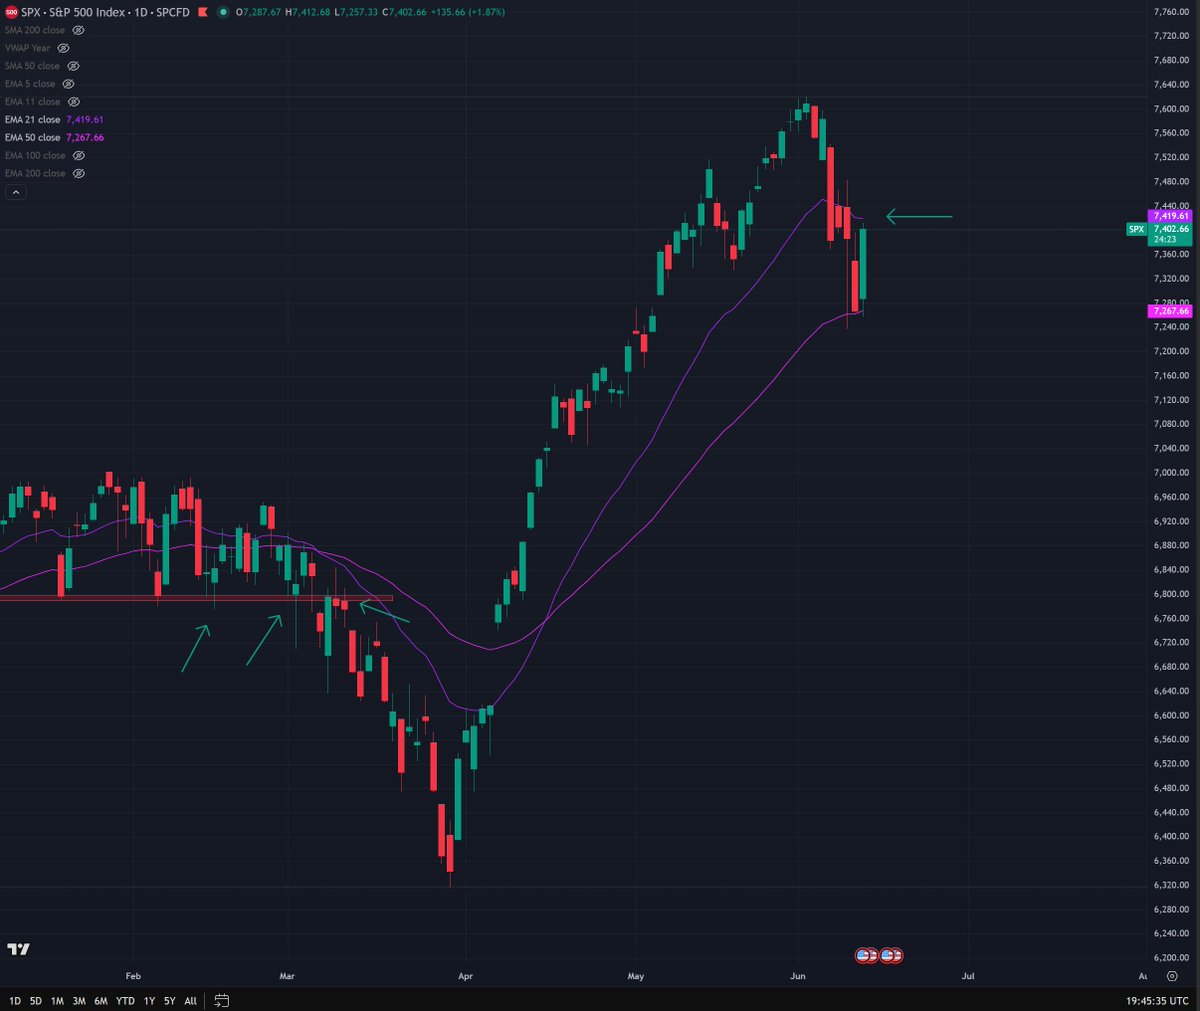This screenshot has height=1011, width=1200.
Task: Click the Mar label on time axis
Action: [x=287, y=976]
